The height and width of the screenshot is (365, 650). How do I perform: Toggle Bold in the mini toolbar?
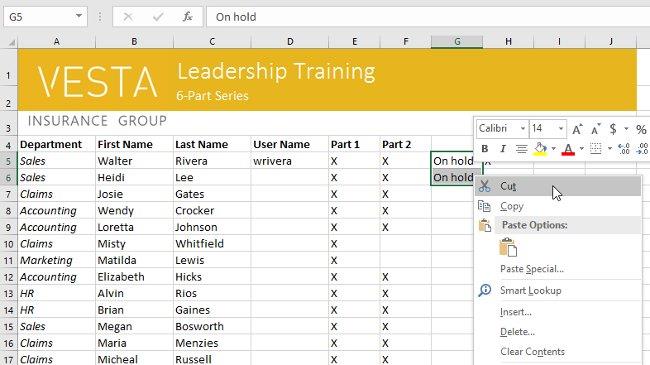pos(485,148)
